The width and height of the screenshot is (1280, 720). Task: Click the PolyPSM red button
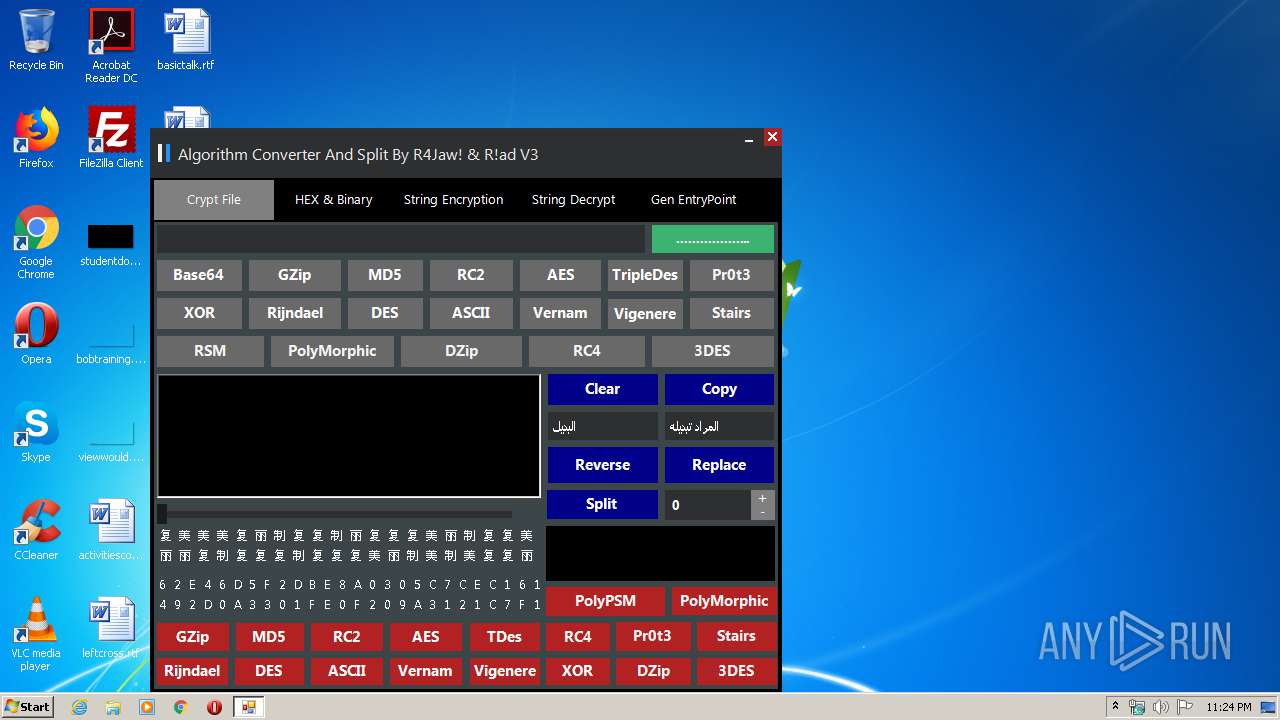[605, 601]
